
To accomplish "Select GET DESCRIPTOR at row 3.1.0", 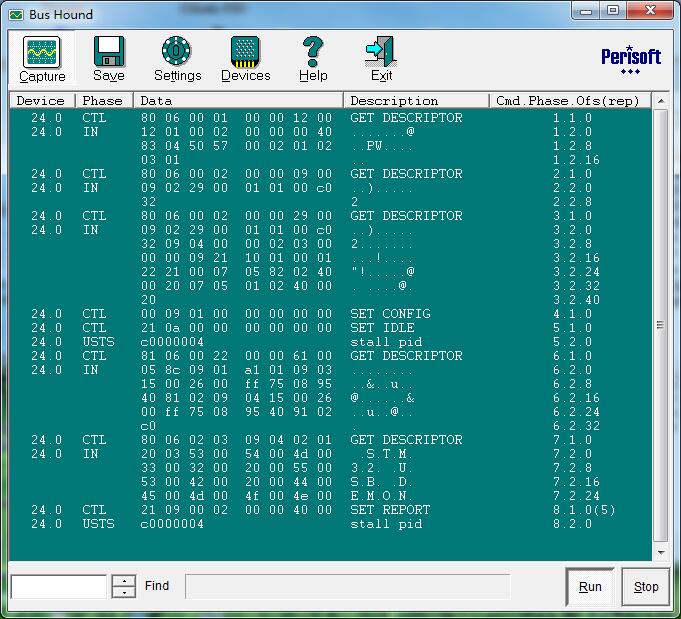I will tap(406, 216).
